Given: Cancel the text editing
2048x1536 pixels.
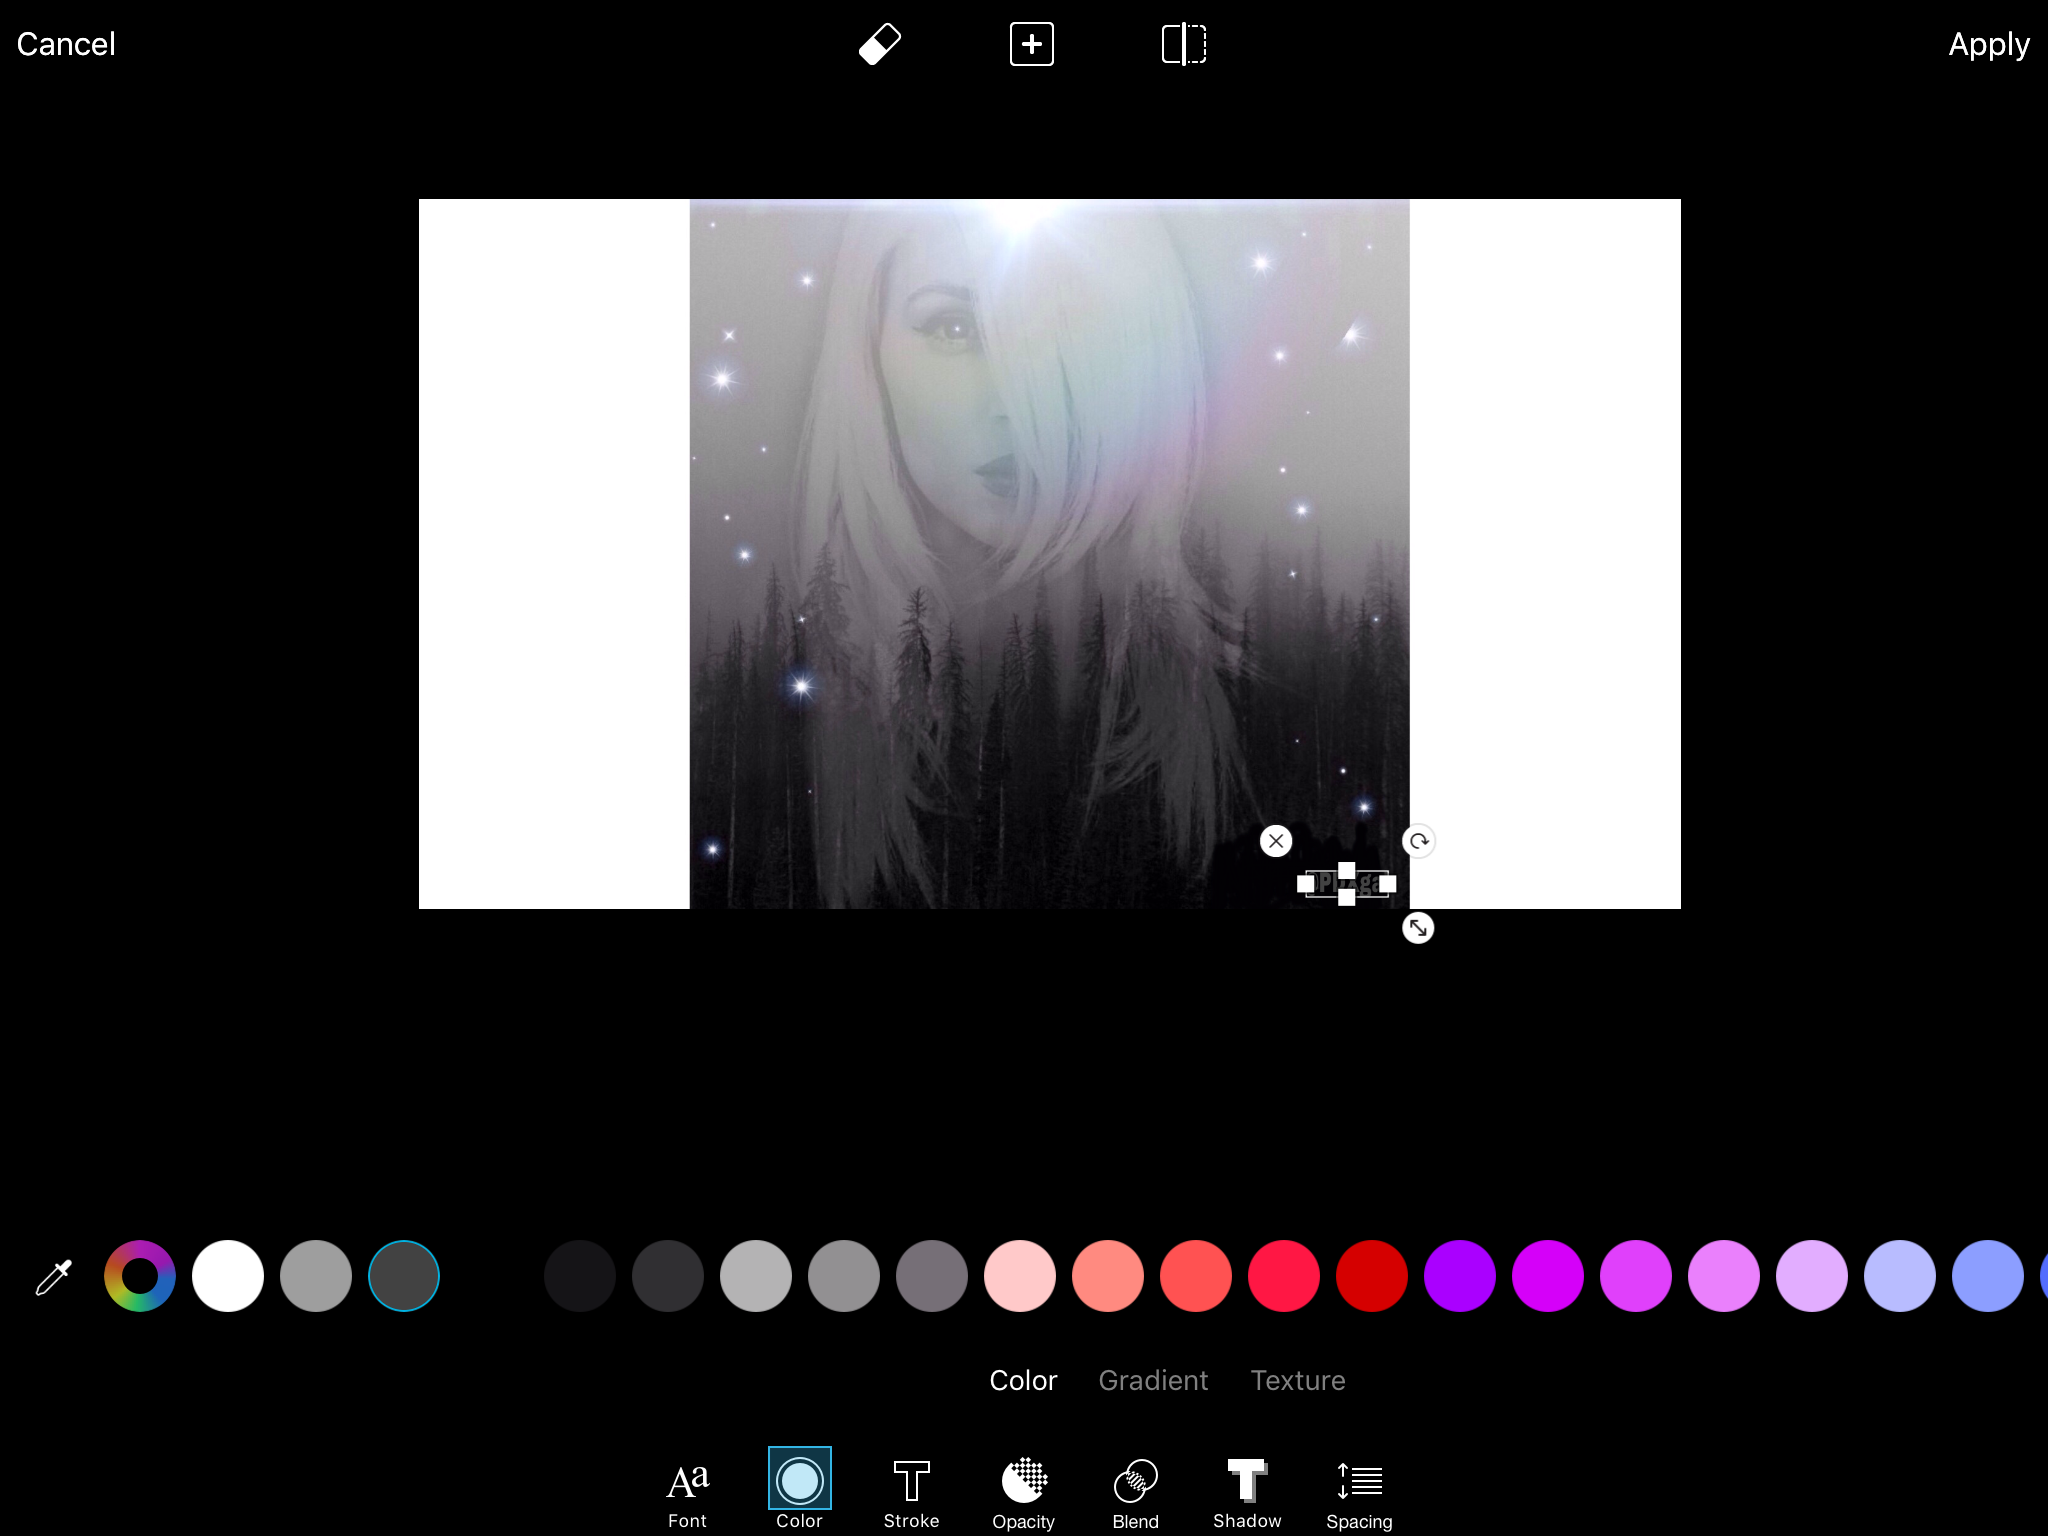Looking at the screenshot, I should point(66,44).
